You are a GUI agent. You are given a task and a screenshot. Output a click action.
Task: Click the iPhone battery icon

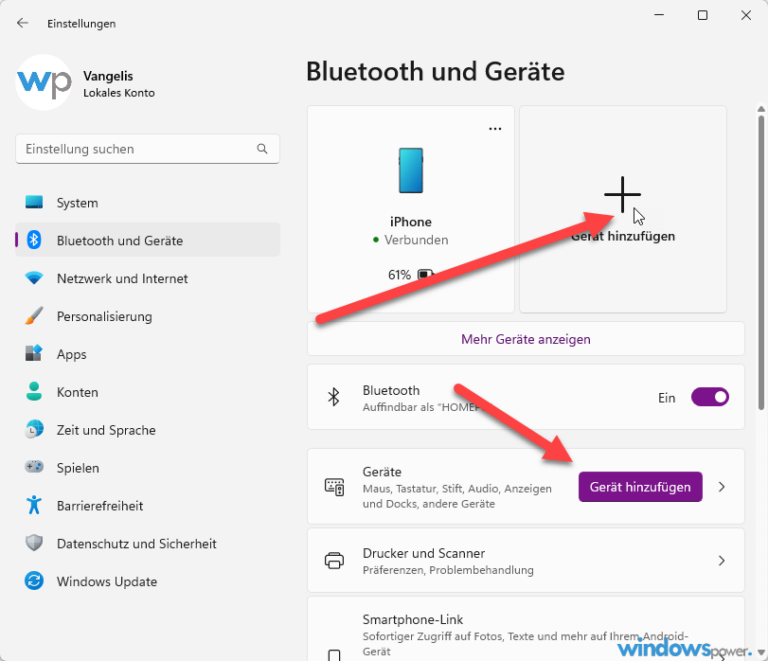(x=425, y=275)
